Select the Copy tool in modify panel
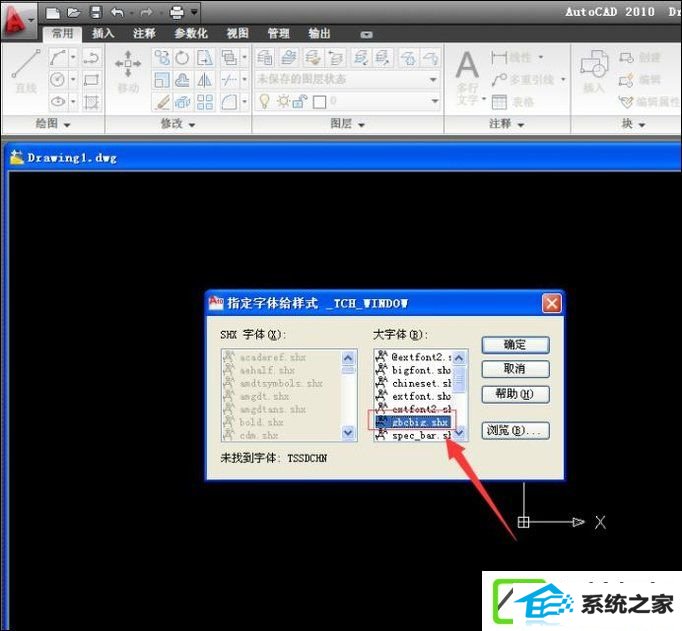 pos(162,57)
